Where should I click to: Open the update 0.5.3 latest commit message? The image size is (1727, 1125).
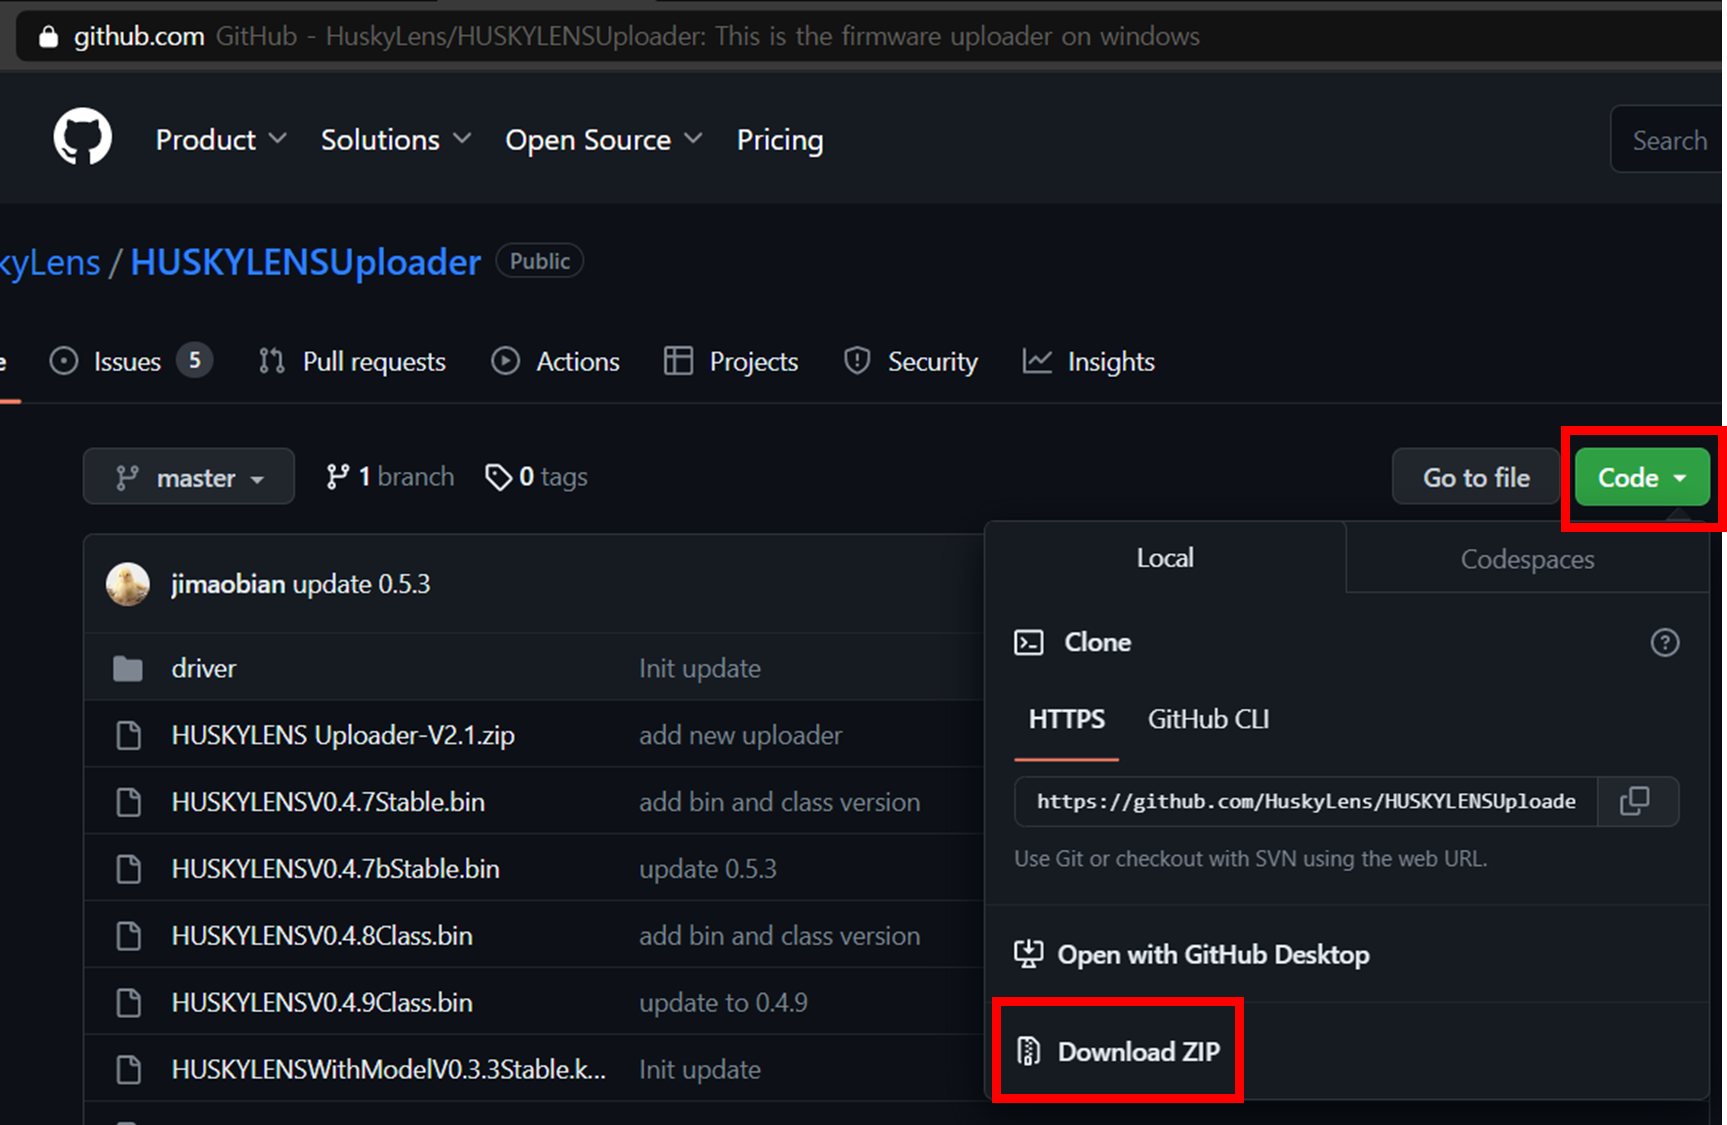361,584
